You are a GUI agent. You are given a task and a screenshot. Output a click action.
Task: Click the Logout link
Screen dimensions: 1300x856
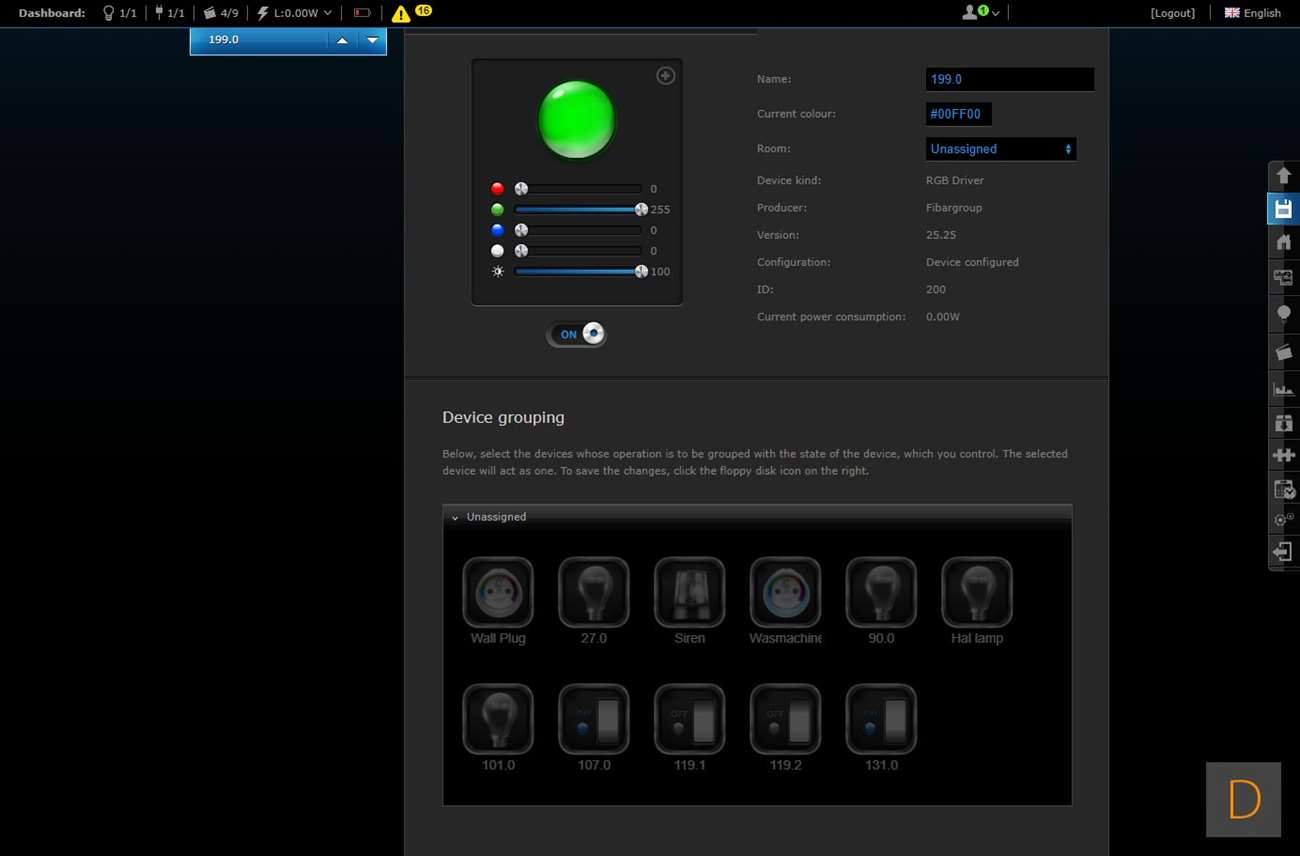pos(1172,13)
